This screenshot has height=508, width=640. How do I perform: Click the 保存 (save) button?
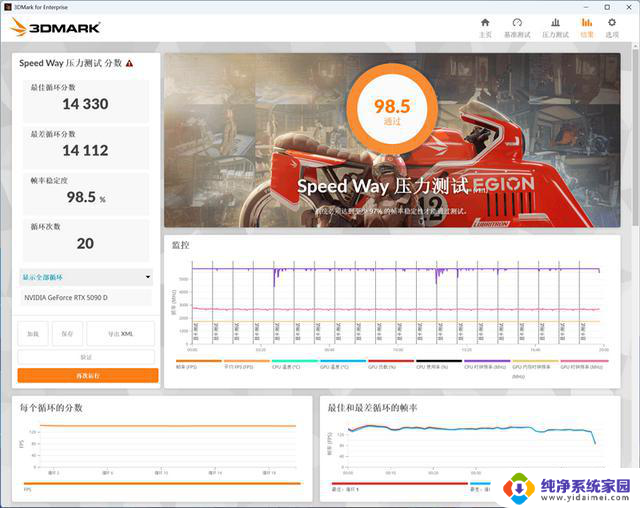pos(67,334)
